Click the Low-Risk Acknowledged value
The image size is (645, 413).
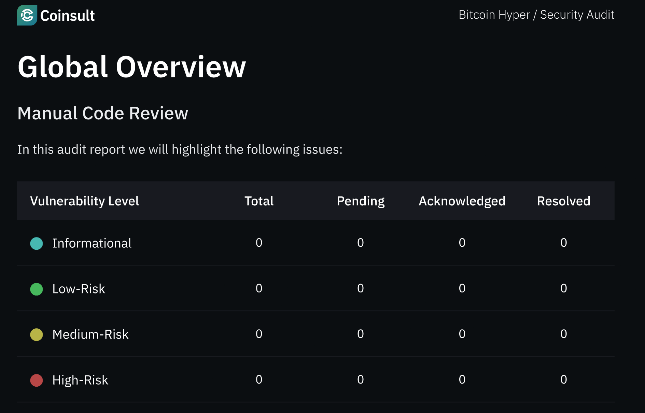(462, 288)
